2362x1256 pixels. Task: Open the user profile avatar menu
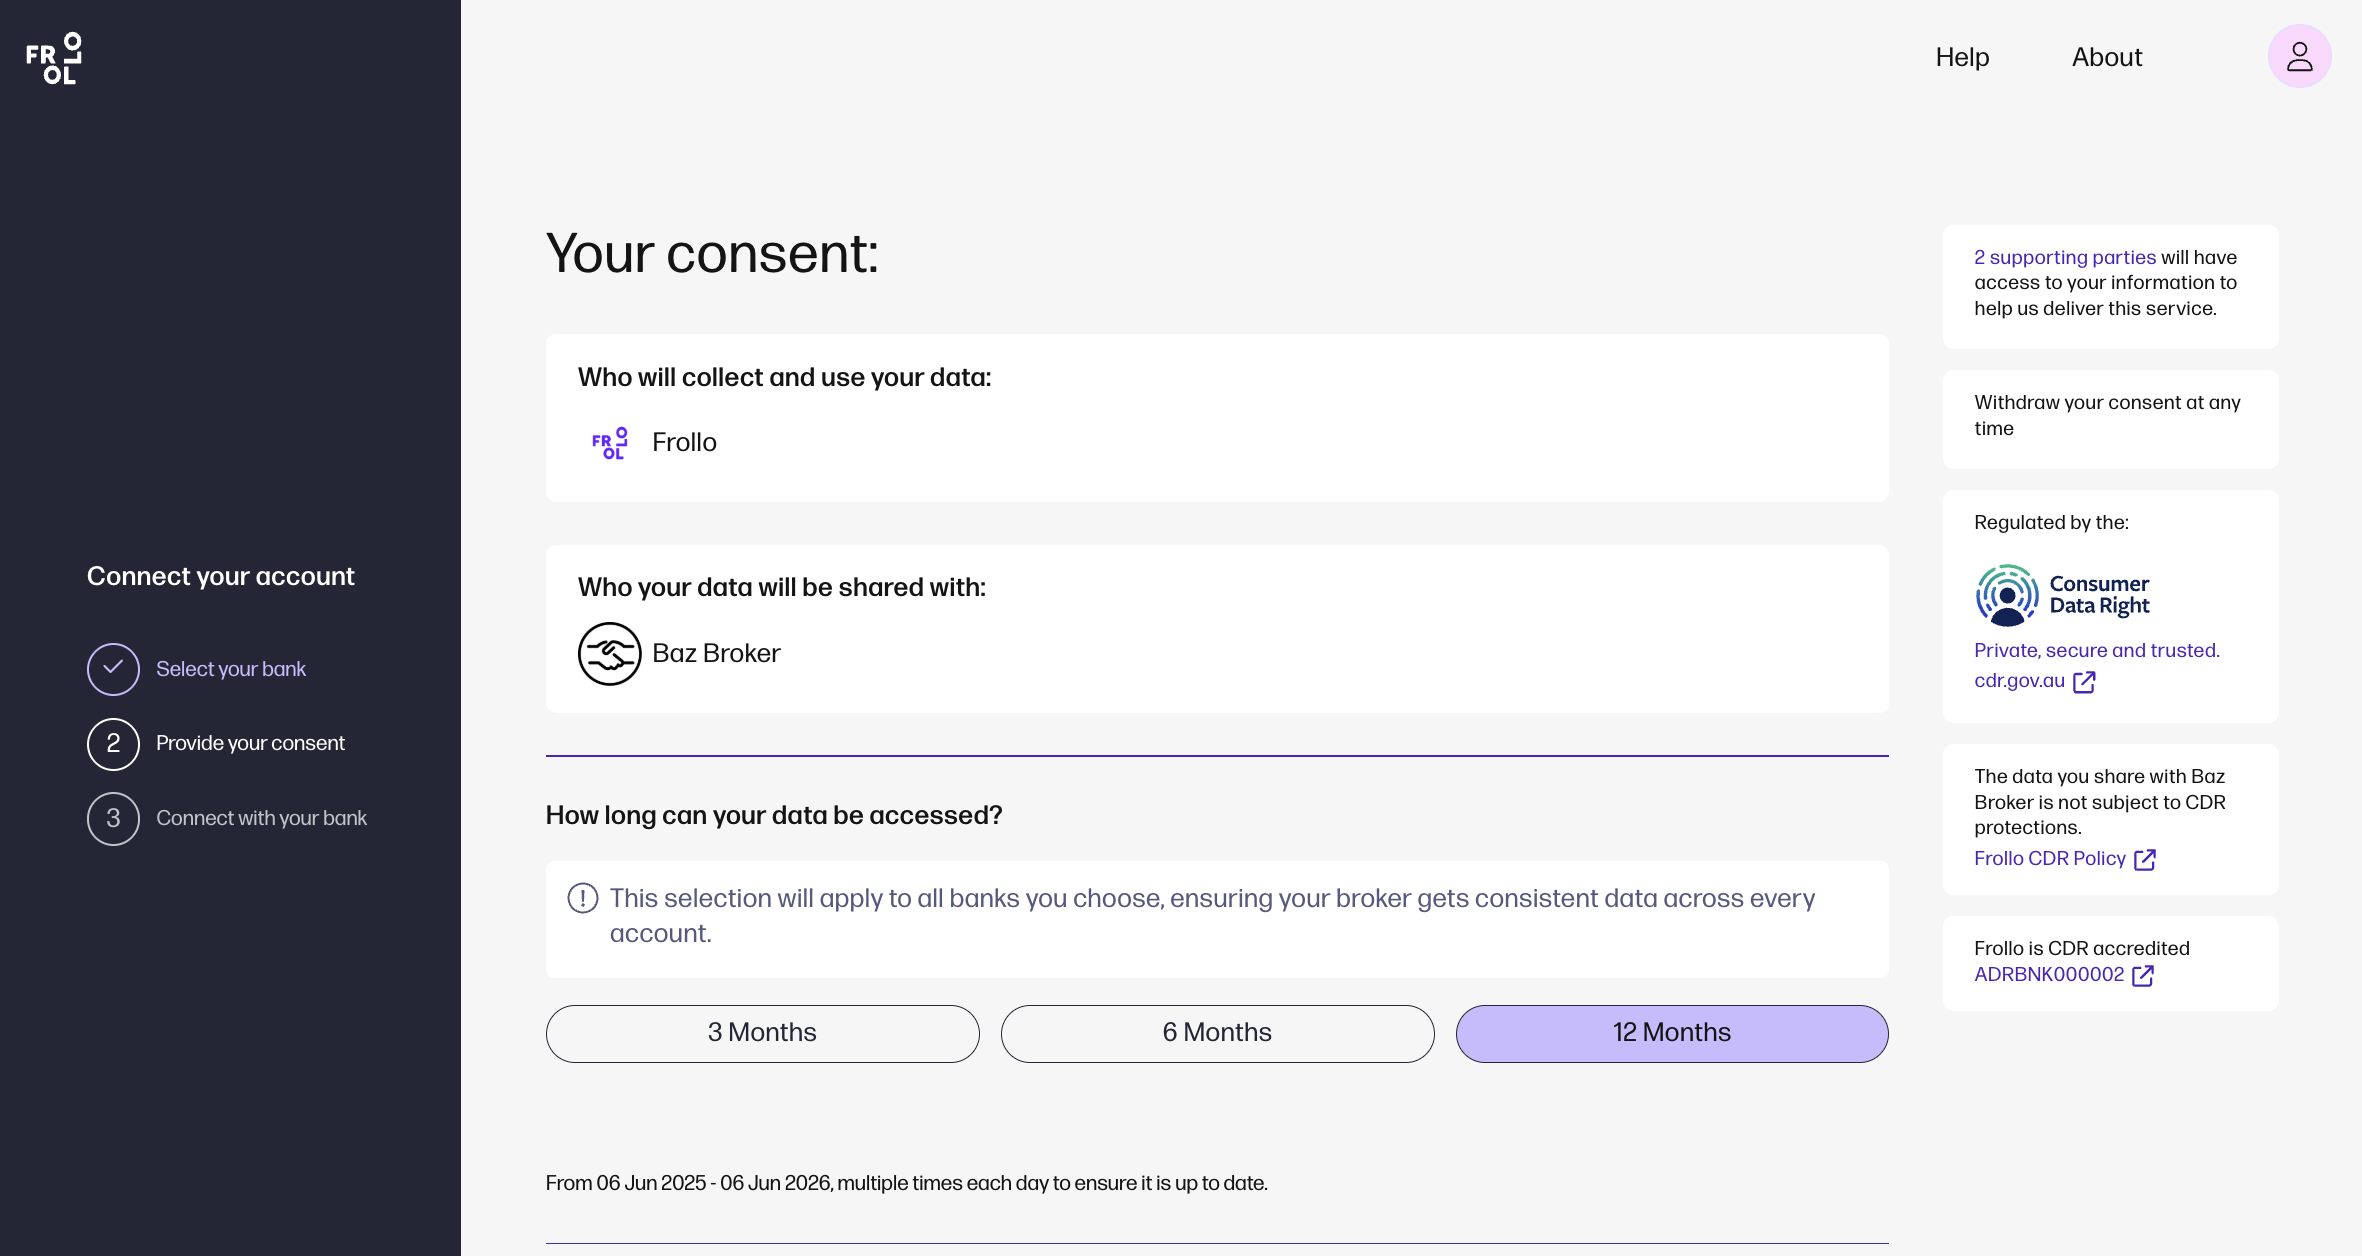click(2299, 57)
